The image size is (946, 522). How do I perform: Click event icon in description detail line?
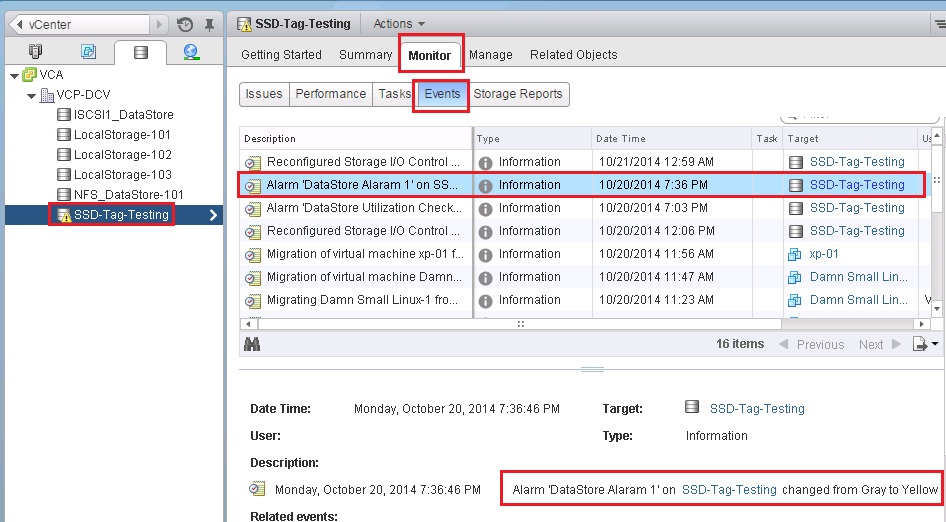258,489
